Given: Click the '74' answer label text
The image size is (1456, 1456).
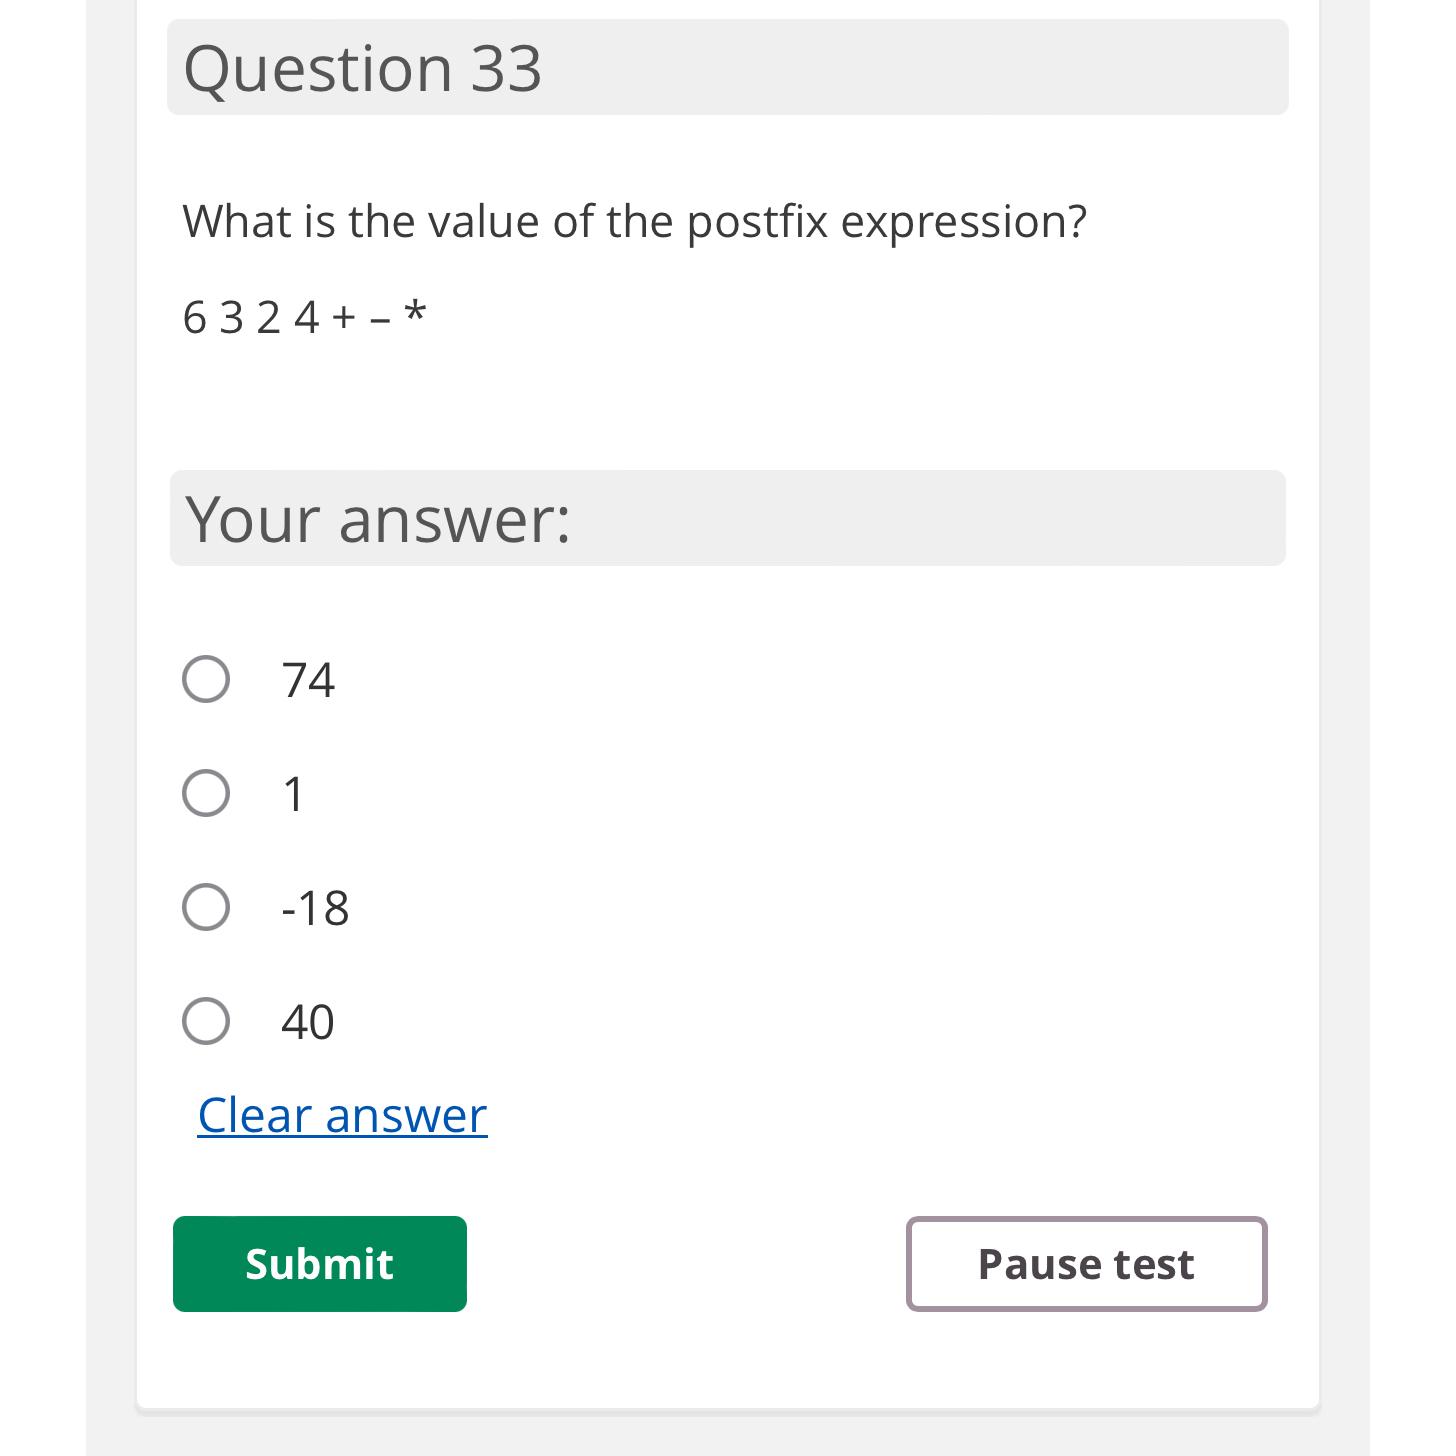Looking at the screenshot, I should (x=308, y=680).
